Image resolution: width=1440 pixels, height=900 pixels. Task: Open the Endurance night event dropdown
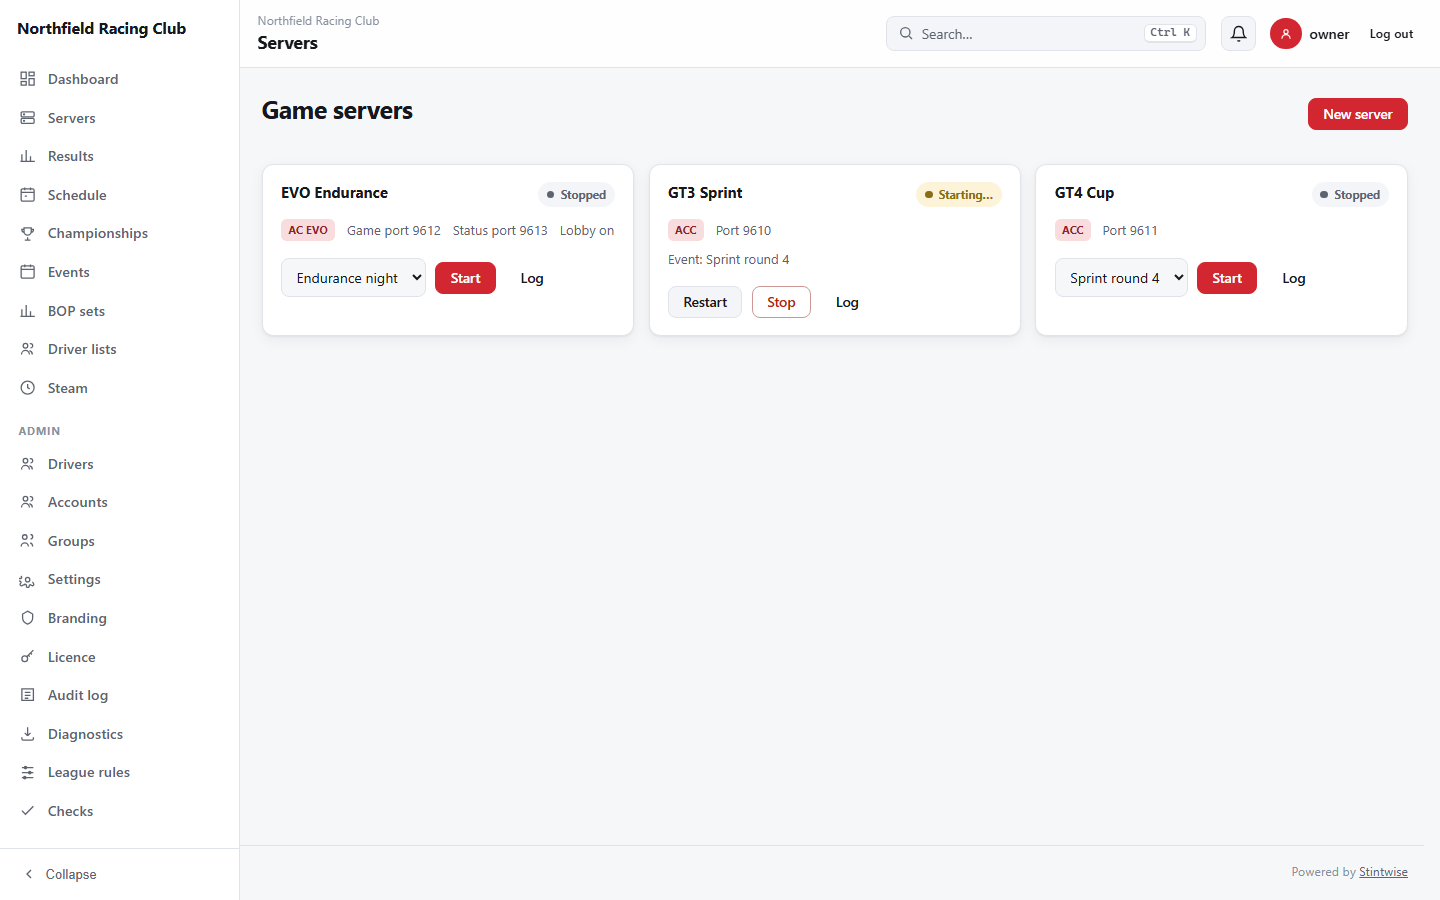click(x=353, y=278)
